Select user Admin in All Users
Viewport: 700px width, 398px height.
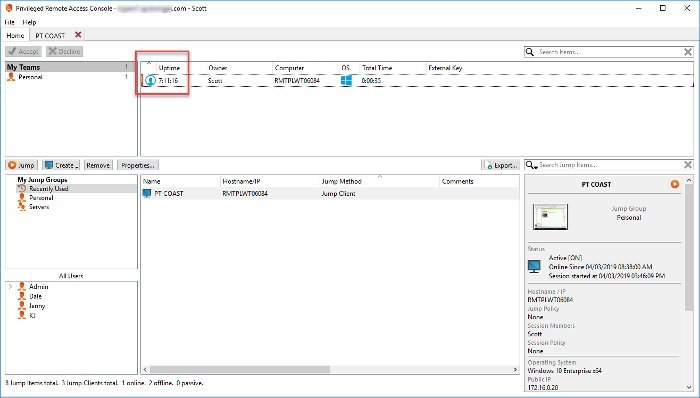[x=38, y=286]
